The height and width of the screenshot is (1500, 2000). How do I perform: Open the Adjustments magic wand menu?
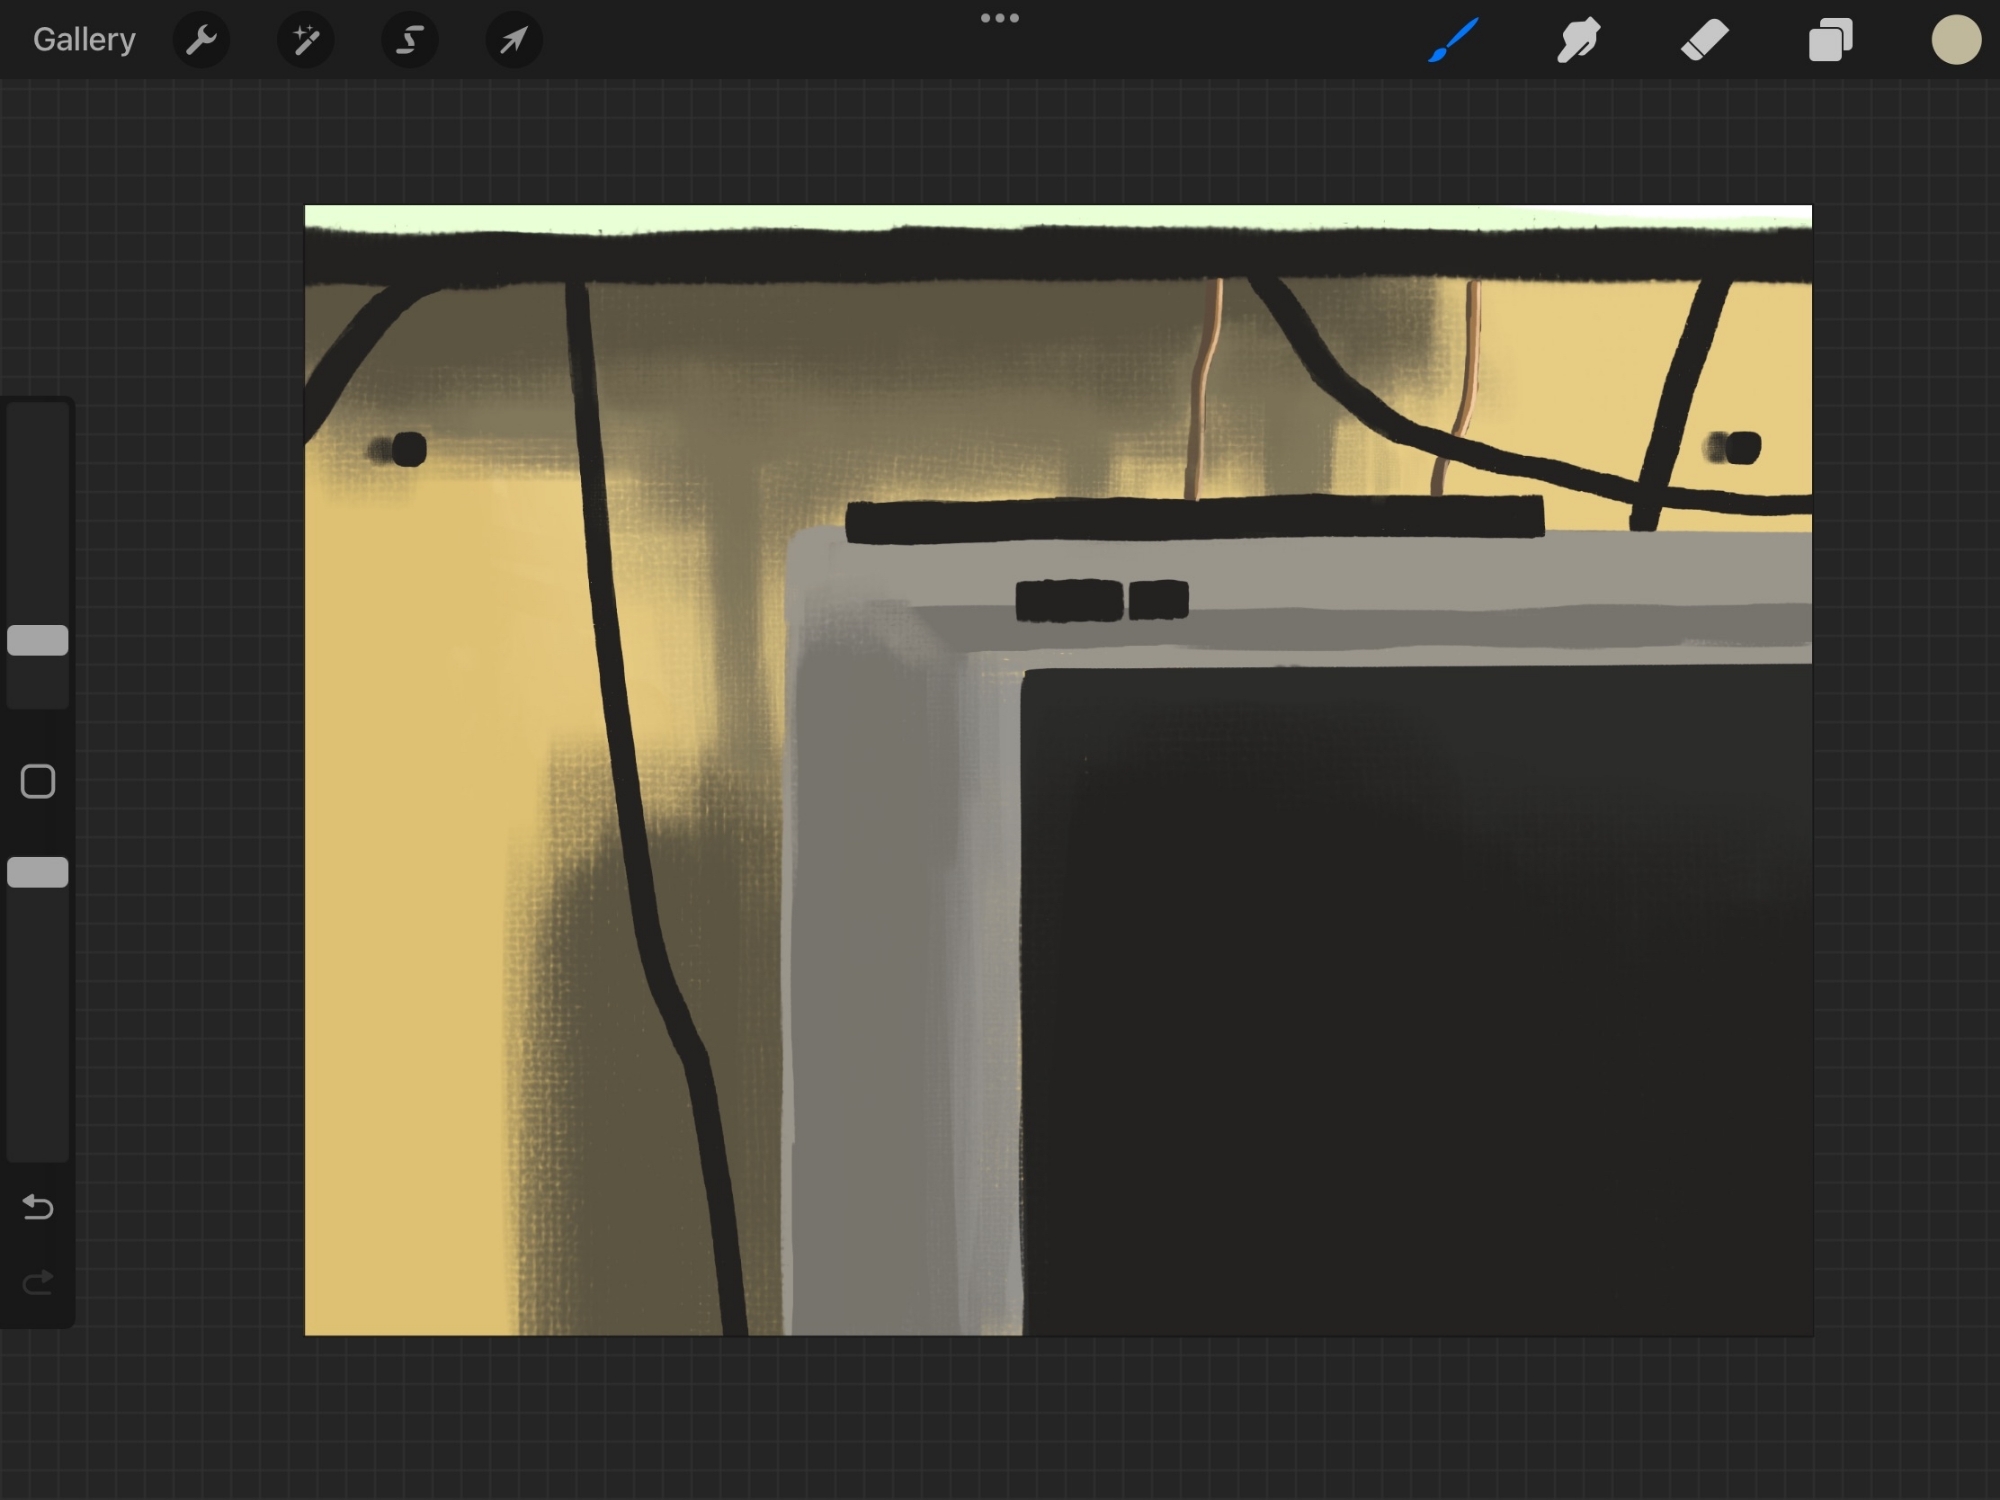coord(305,40)
